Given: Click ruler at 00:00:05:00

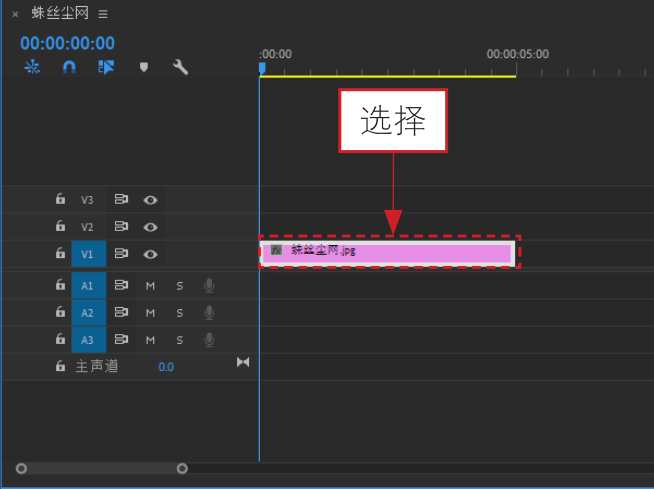Looking at the screenshot, I should 517,54.
